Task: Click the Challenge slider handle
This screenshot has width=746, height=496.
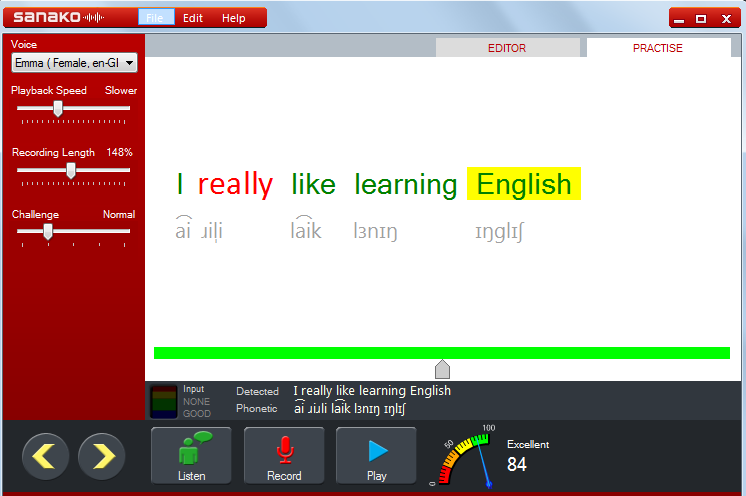Action: [x=47, y=231]
